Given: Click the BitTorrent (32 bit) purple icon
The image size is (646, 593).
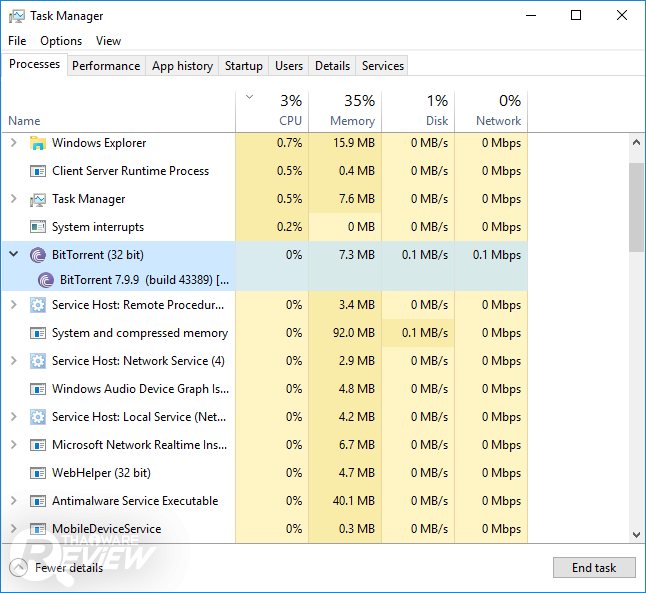Looking at the screenshot, I should click(x=37, y=255).
